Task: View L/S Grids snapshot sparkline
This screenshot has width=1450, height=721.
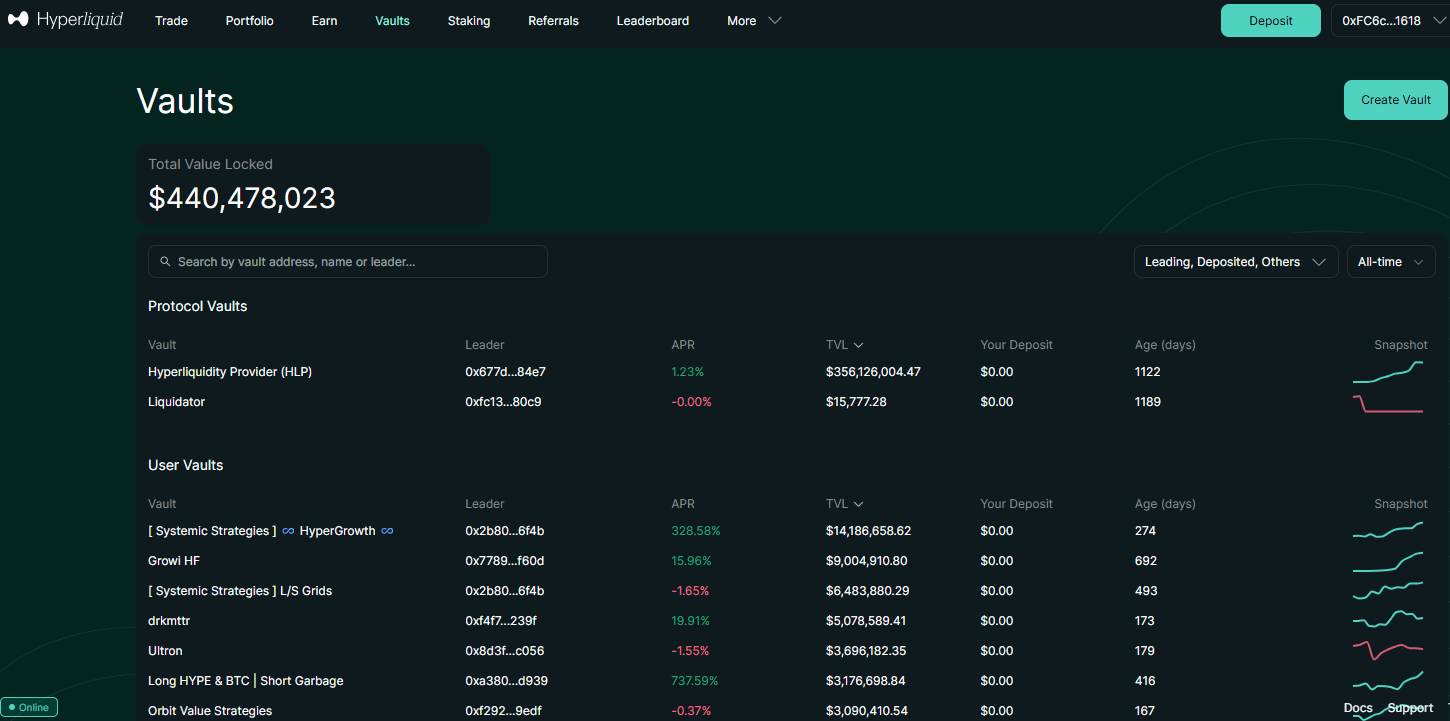Action: [x=1388, y=590]
